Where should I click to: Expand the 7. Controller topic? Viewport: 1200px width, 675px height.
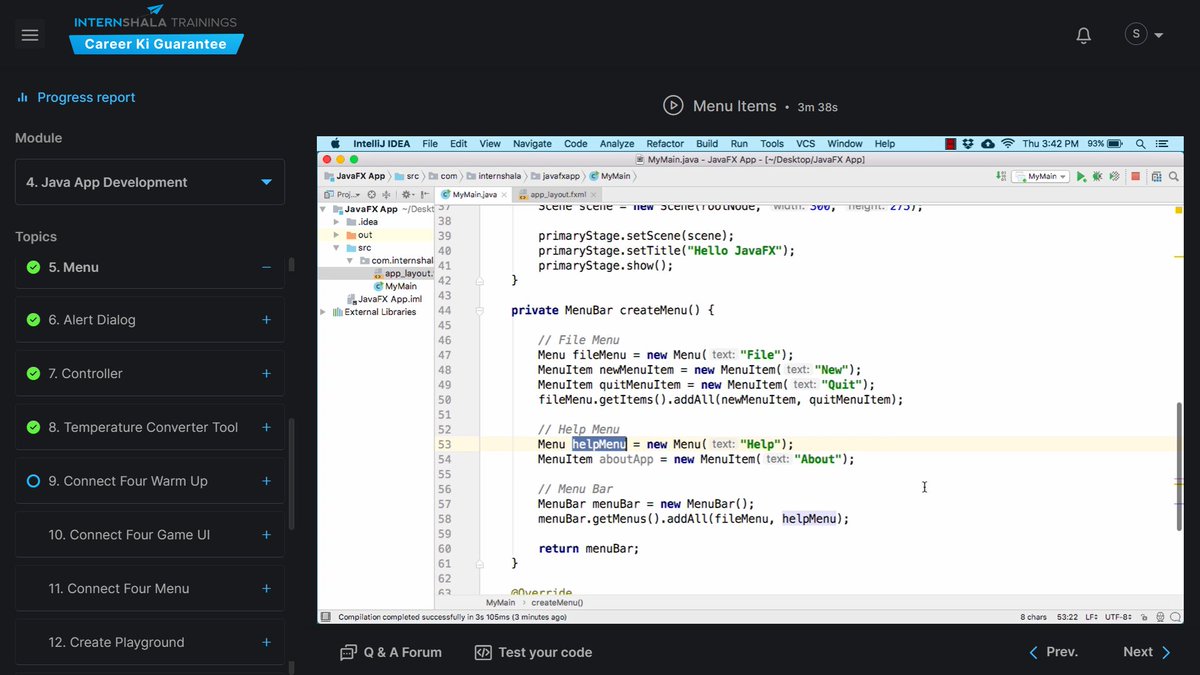(x=266, y=373)
